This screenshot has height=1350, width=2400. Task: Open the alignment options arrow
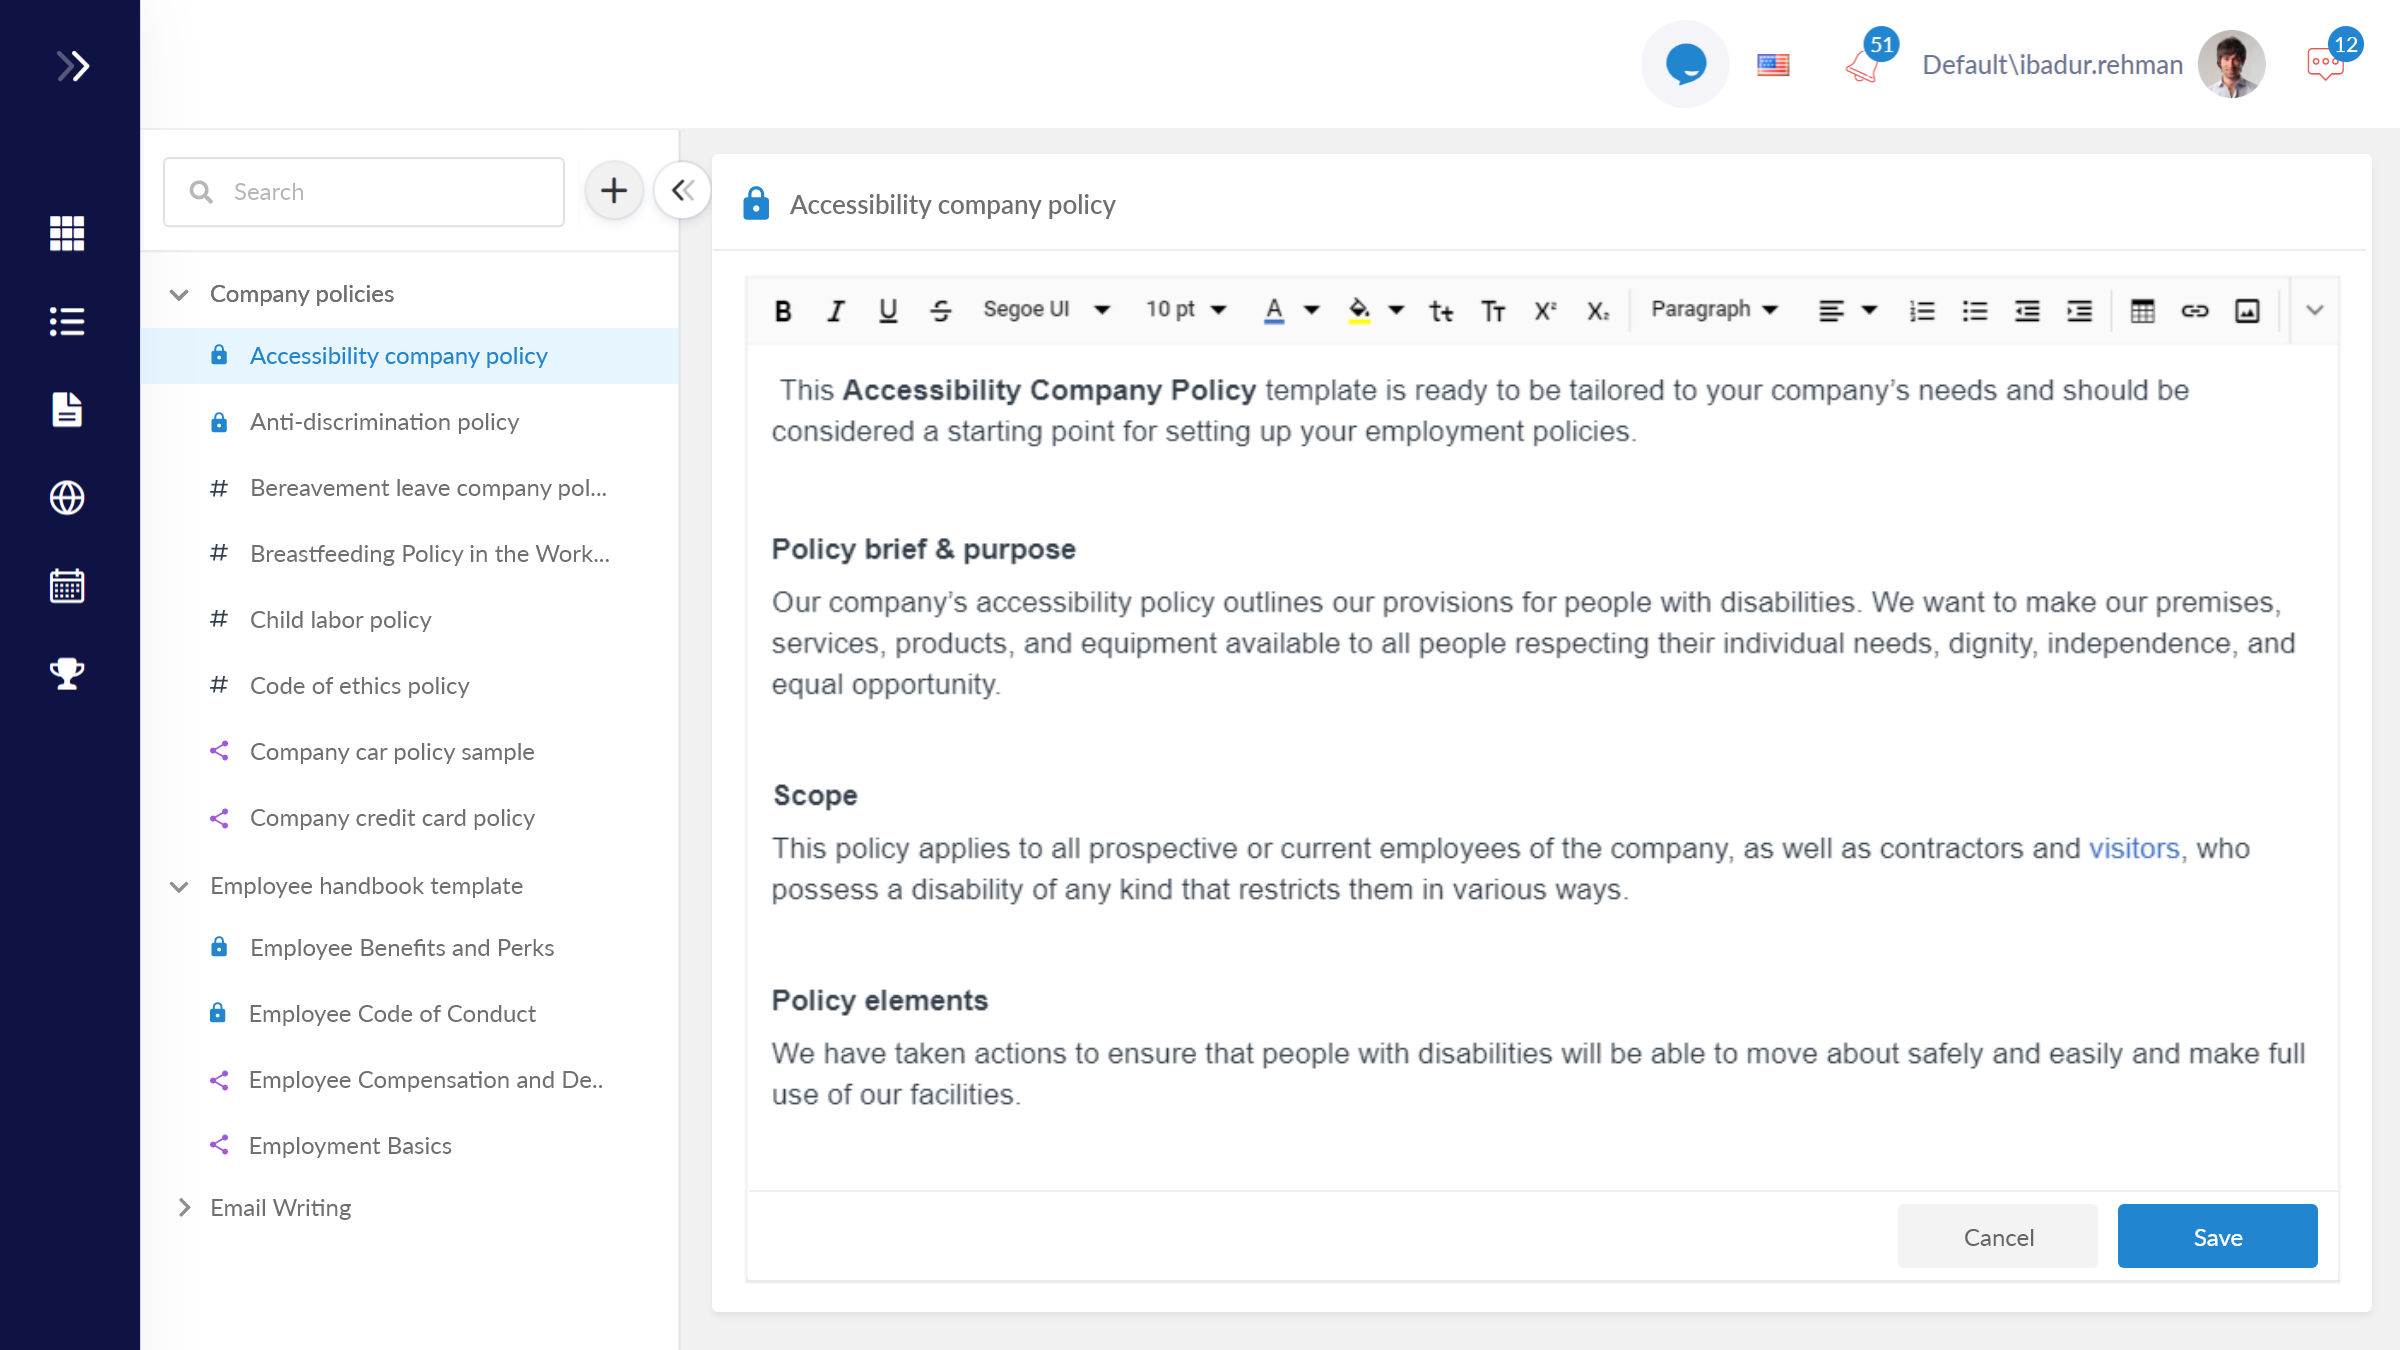coord(1869,311)
